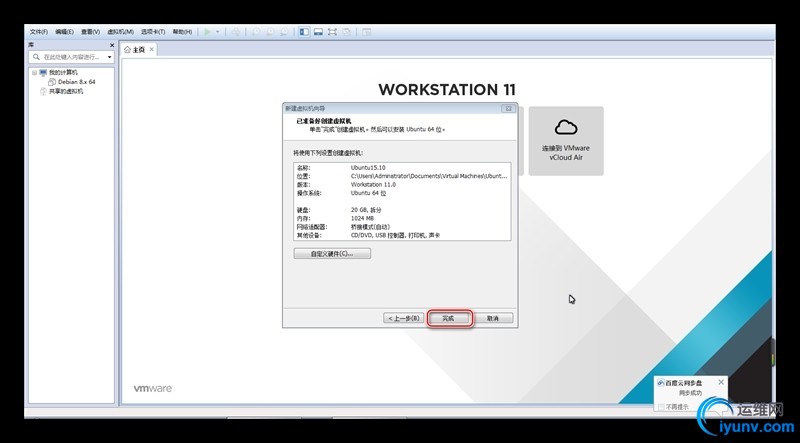The image size is (800, 443).
Task: Click the 网络适配器 桥接模式 row
Action: [402, 227]
